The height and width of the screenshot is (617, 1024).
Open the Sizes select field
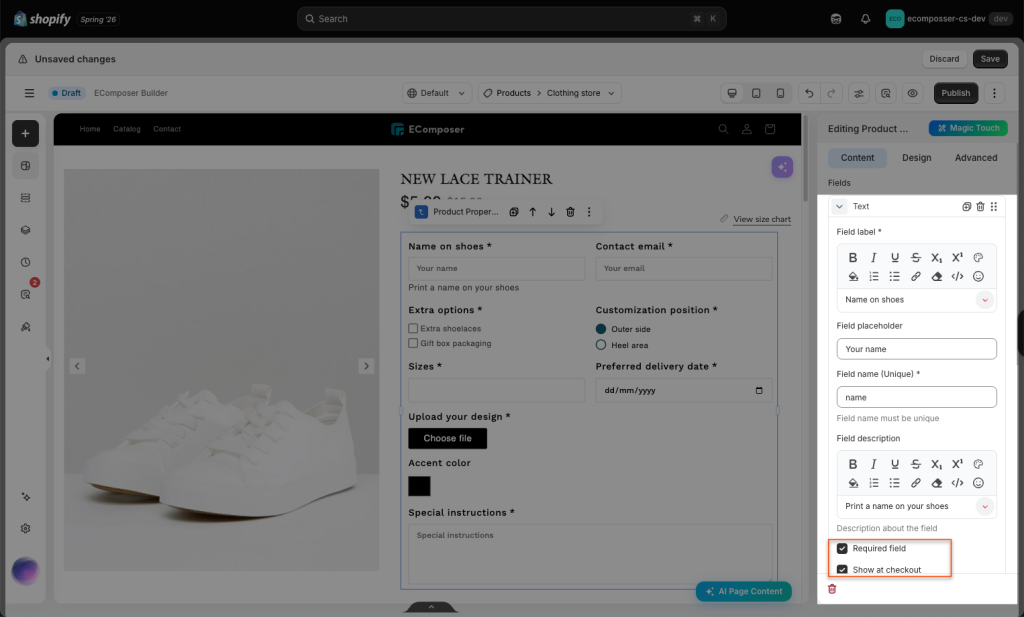click(496, 390)
